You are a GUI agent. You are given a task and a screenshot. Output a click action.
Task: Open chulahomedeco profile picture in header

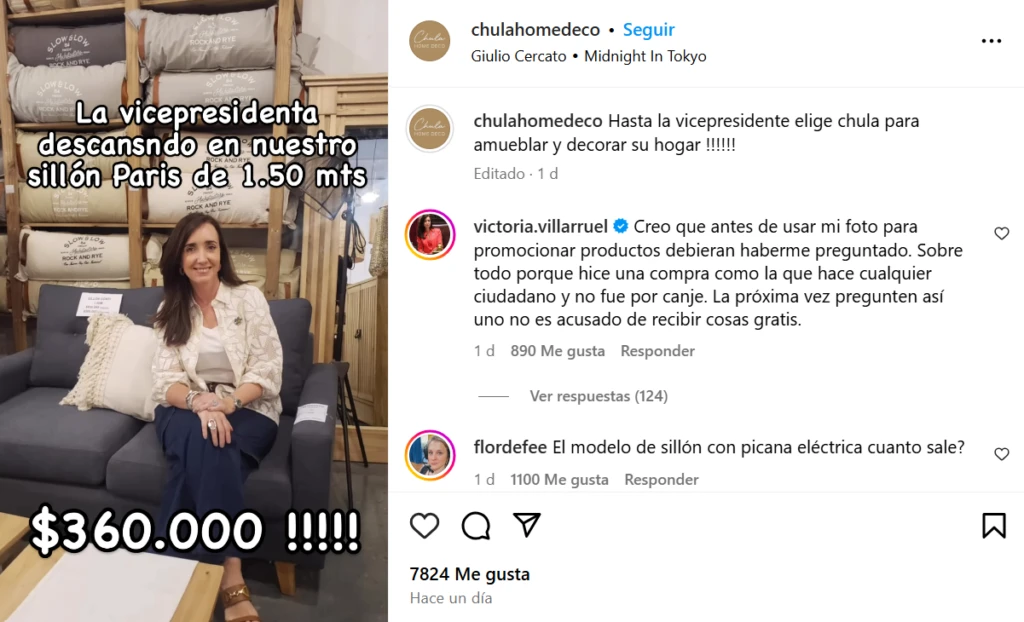pos(430,41)
